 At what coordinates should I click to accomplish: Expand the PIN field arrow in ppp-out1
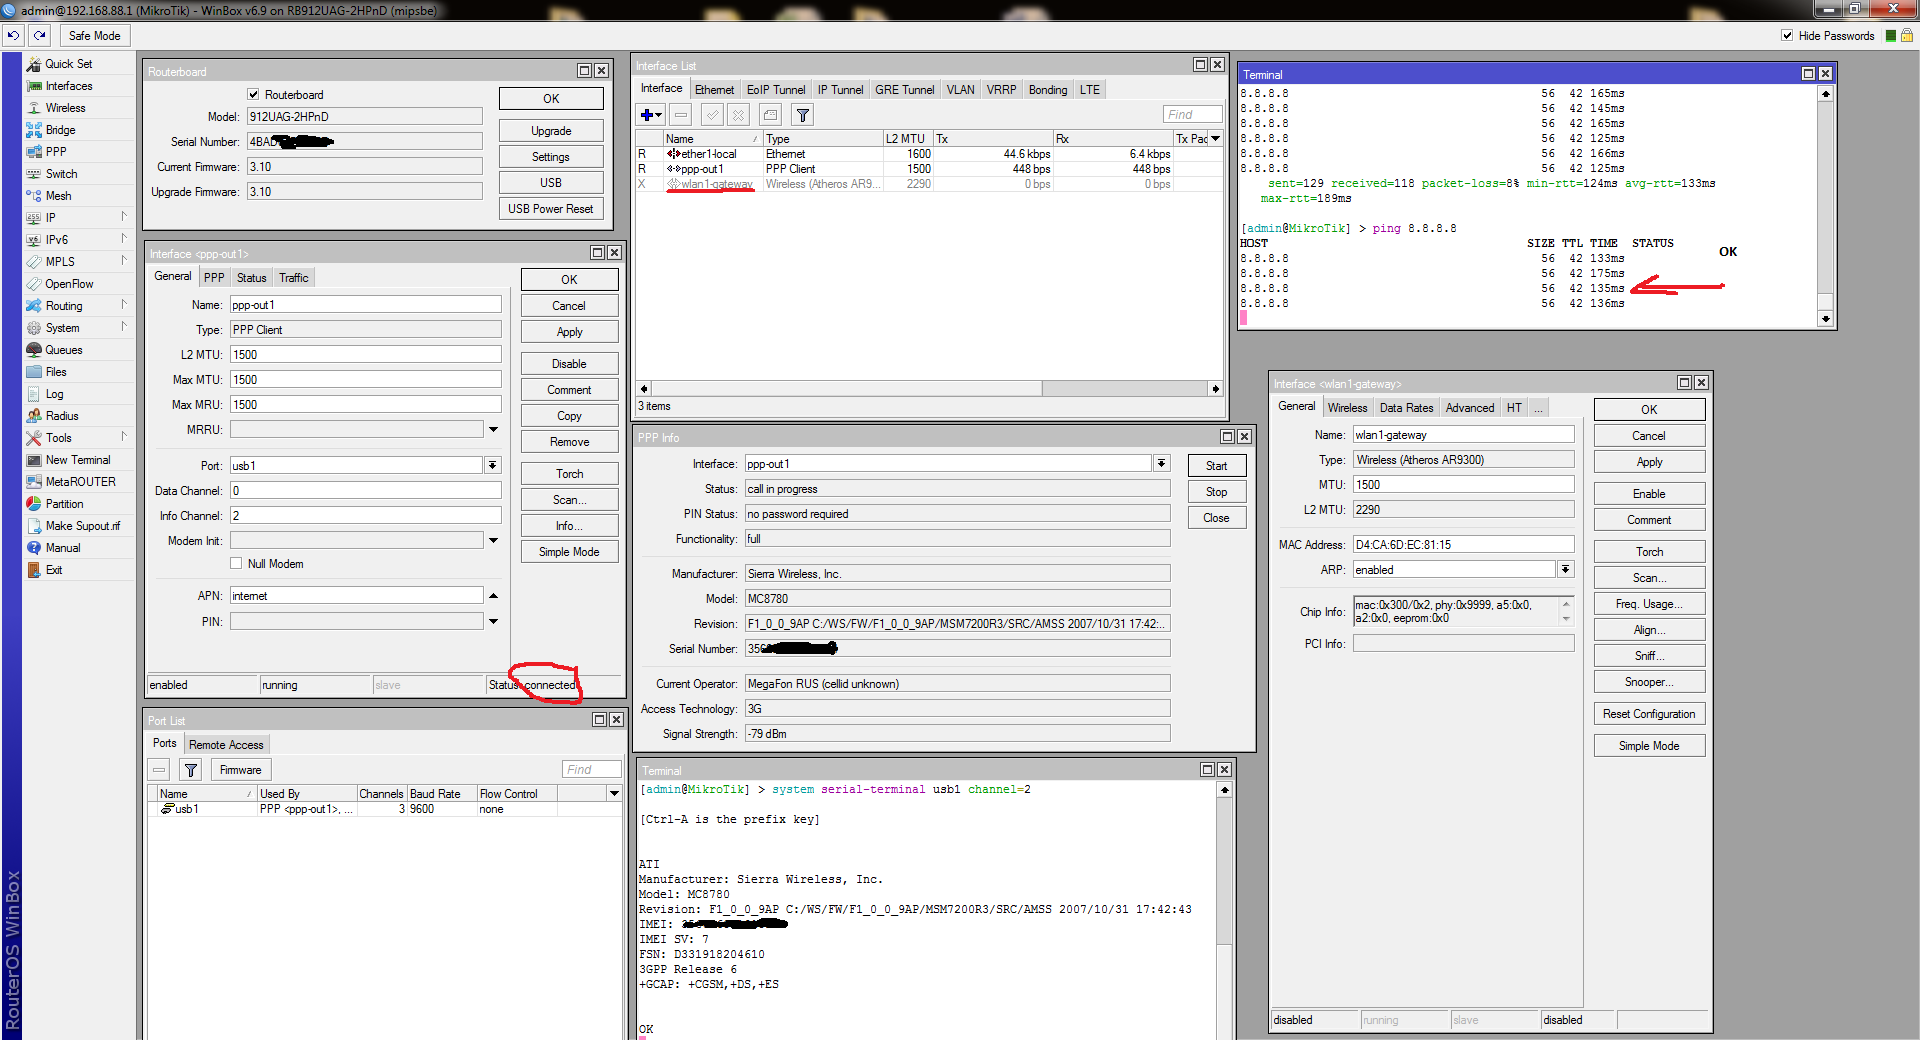coord(493,622)
